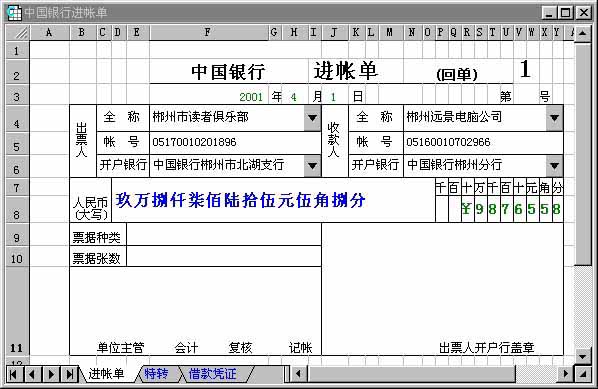This screenshot has width=598, height=389.
Task: Click the vertical scrollbar up arrow
Action: point(582,34)
